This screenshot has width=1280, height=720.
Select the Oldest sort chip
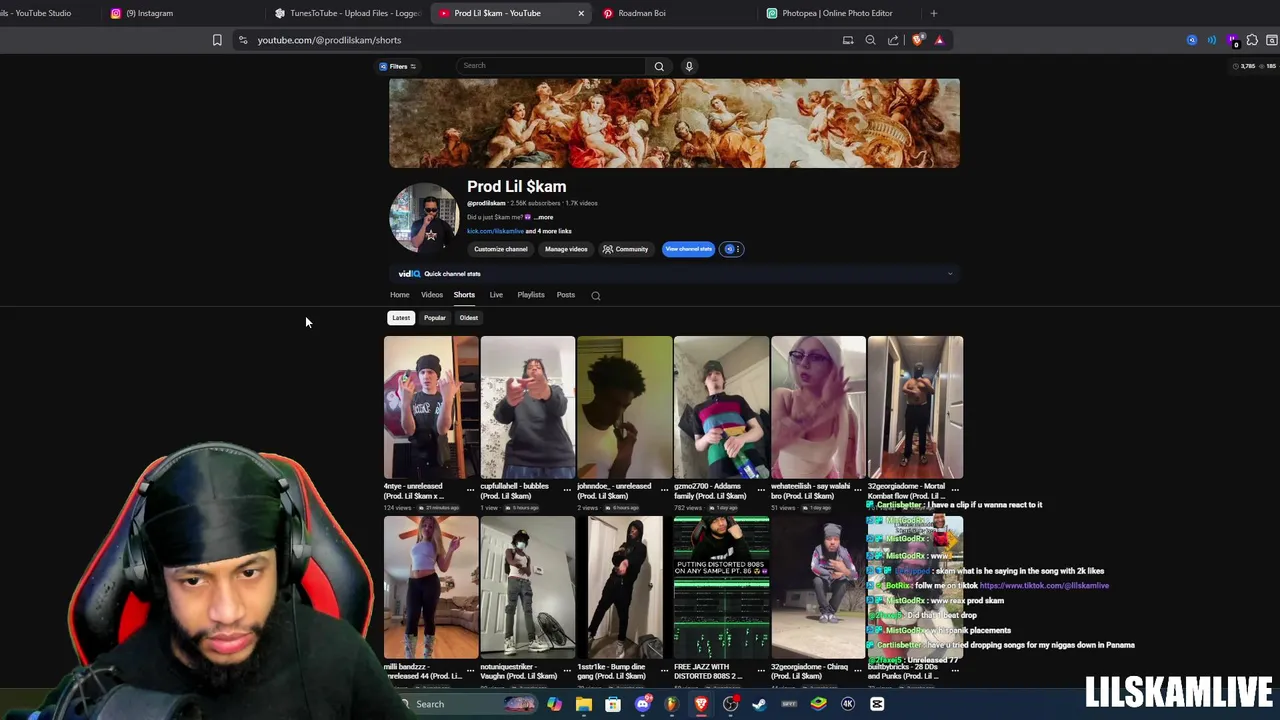point(469,318)
